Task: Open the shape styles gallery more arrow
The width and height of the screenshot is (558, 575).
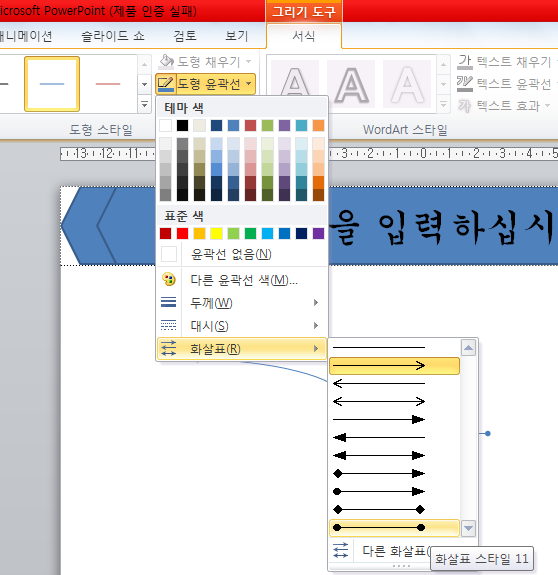Action: tap(144, 105)
